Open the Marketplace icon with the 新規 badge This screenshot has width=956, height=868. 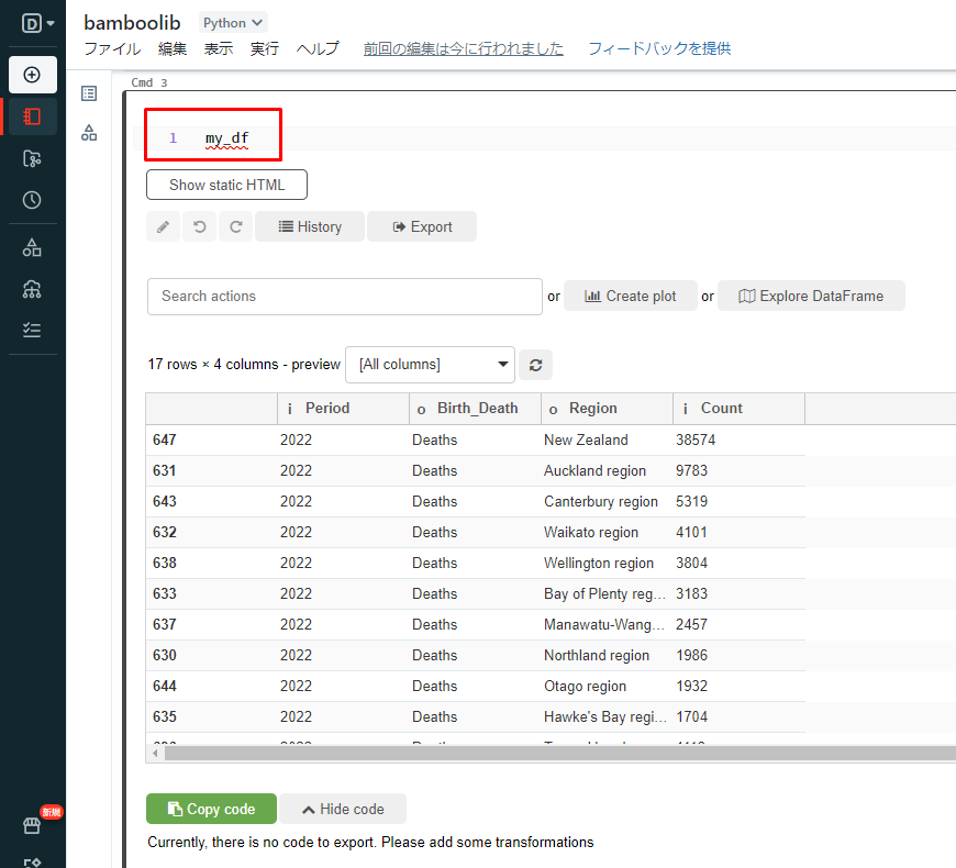[x=32, y=825]
